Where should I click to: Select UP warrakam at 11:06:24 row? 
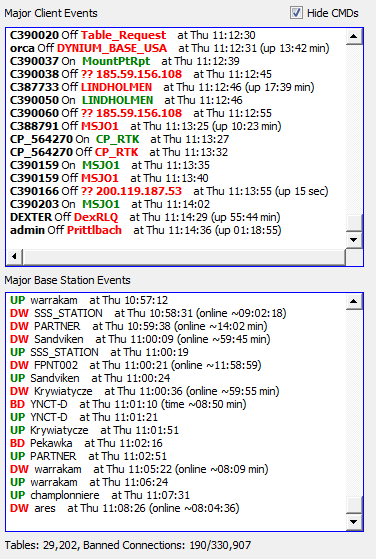pyautogui.click(x=89, y=482)
